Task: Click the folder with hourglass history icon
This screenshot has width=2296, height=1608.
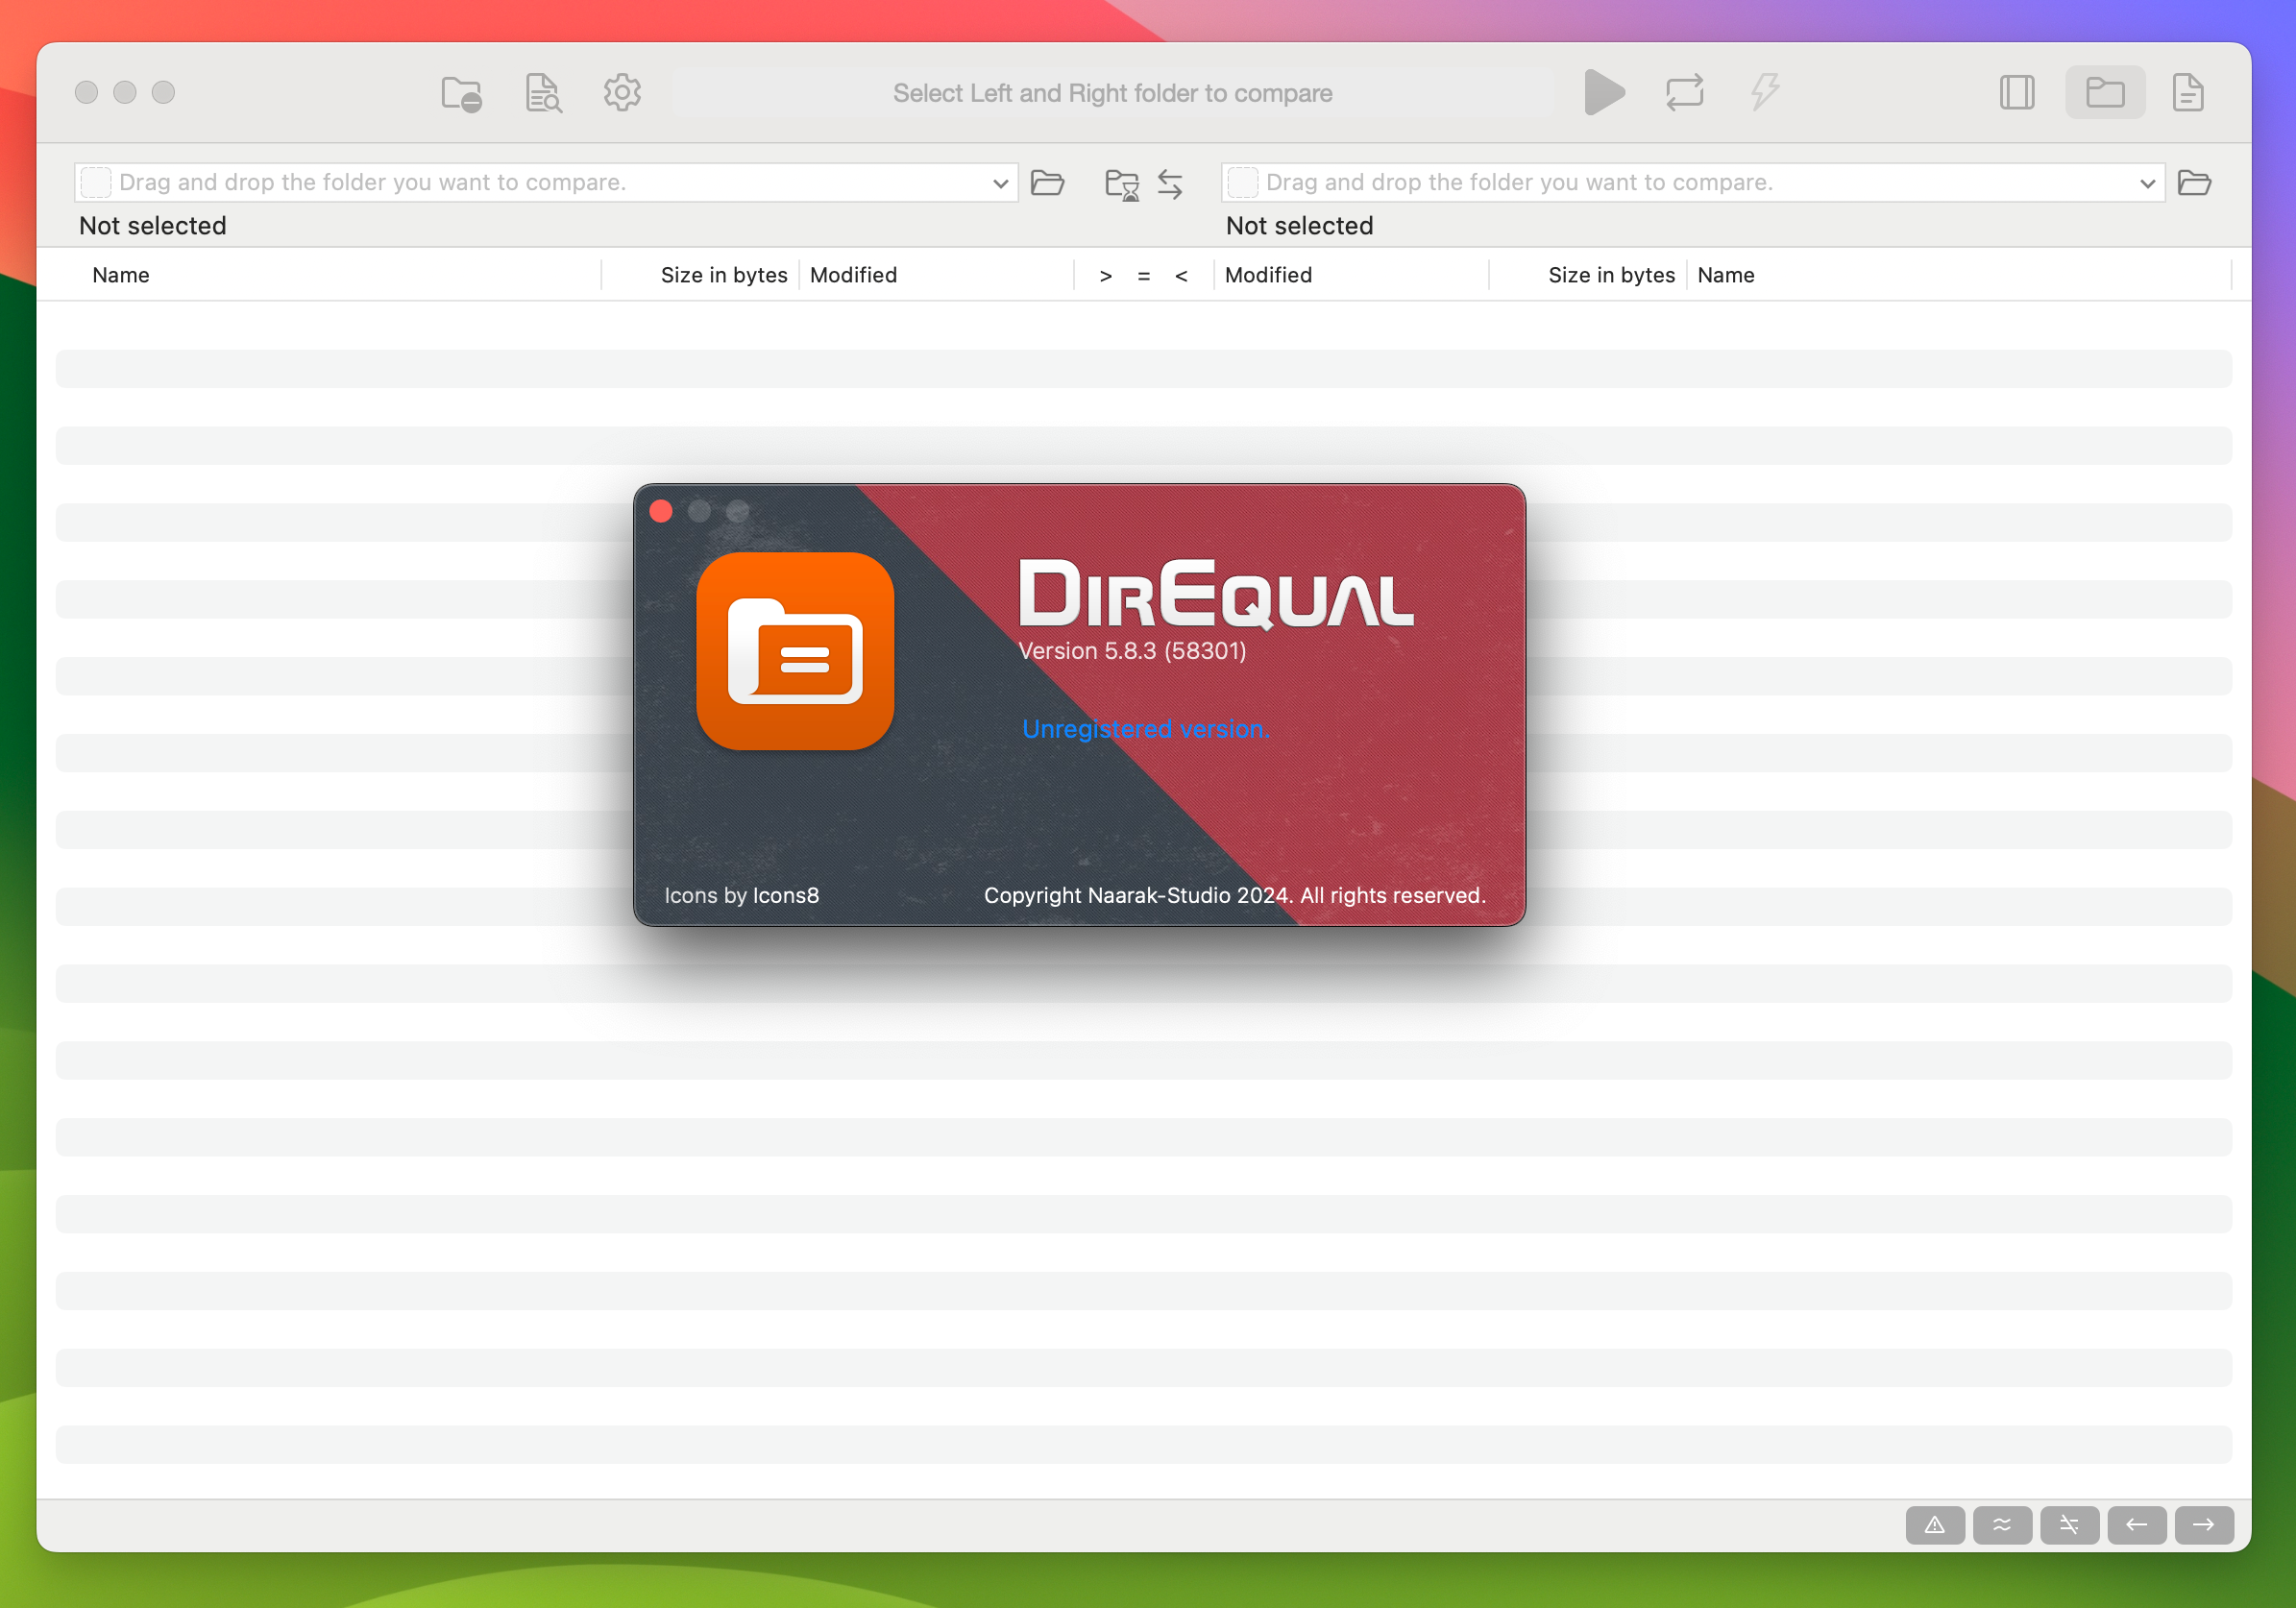Action: 1121,184
